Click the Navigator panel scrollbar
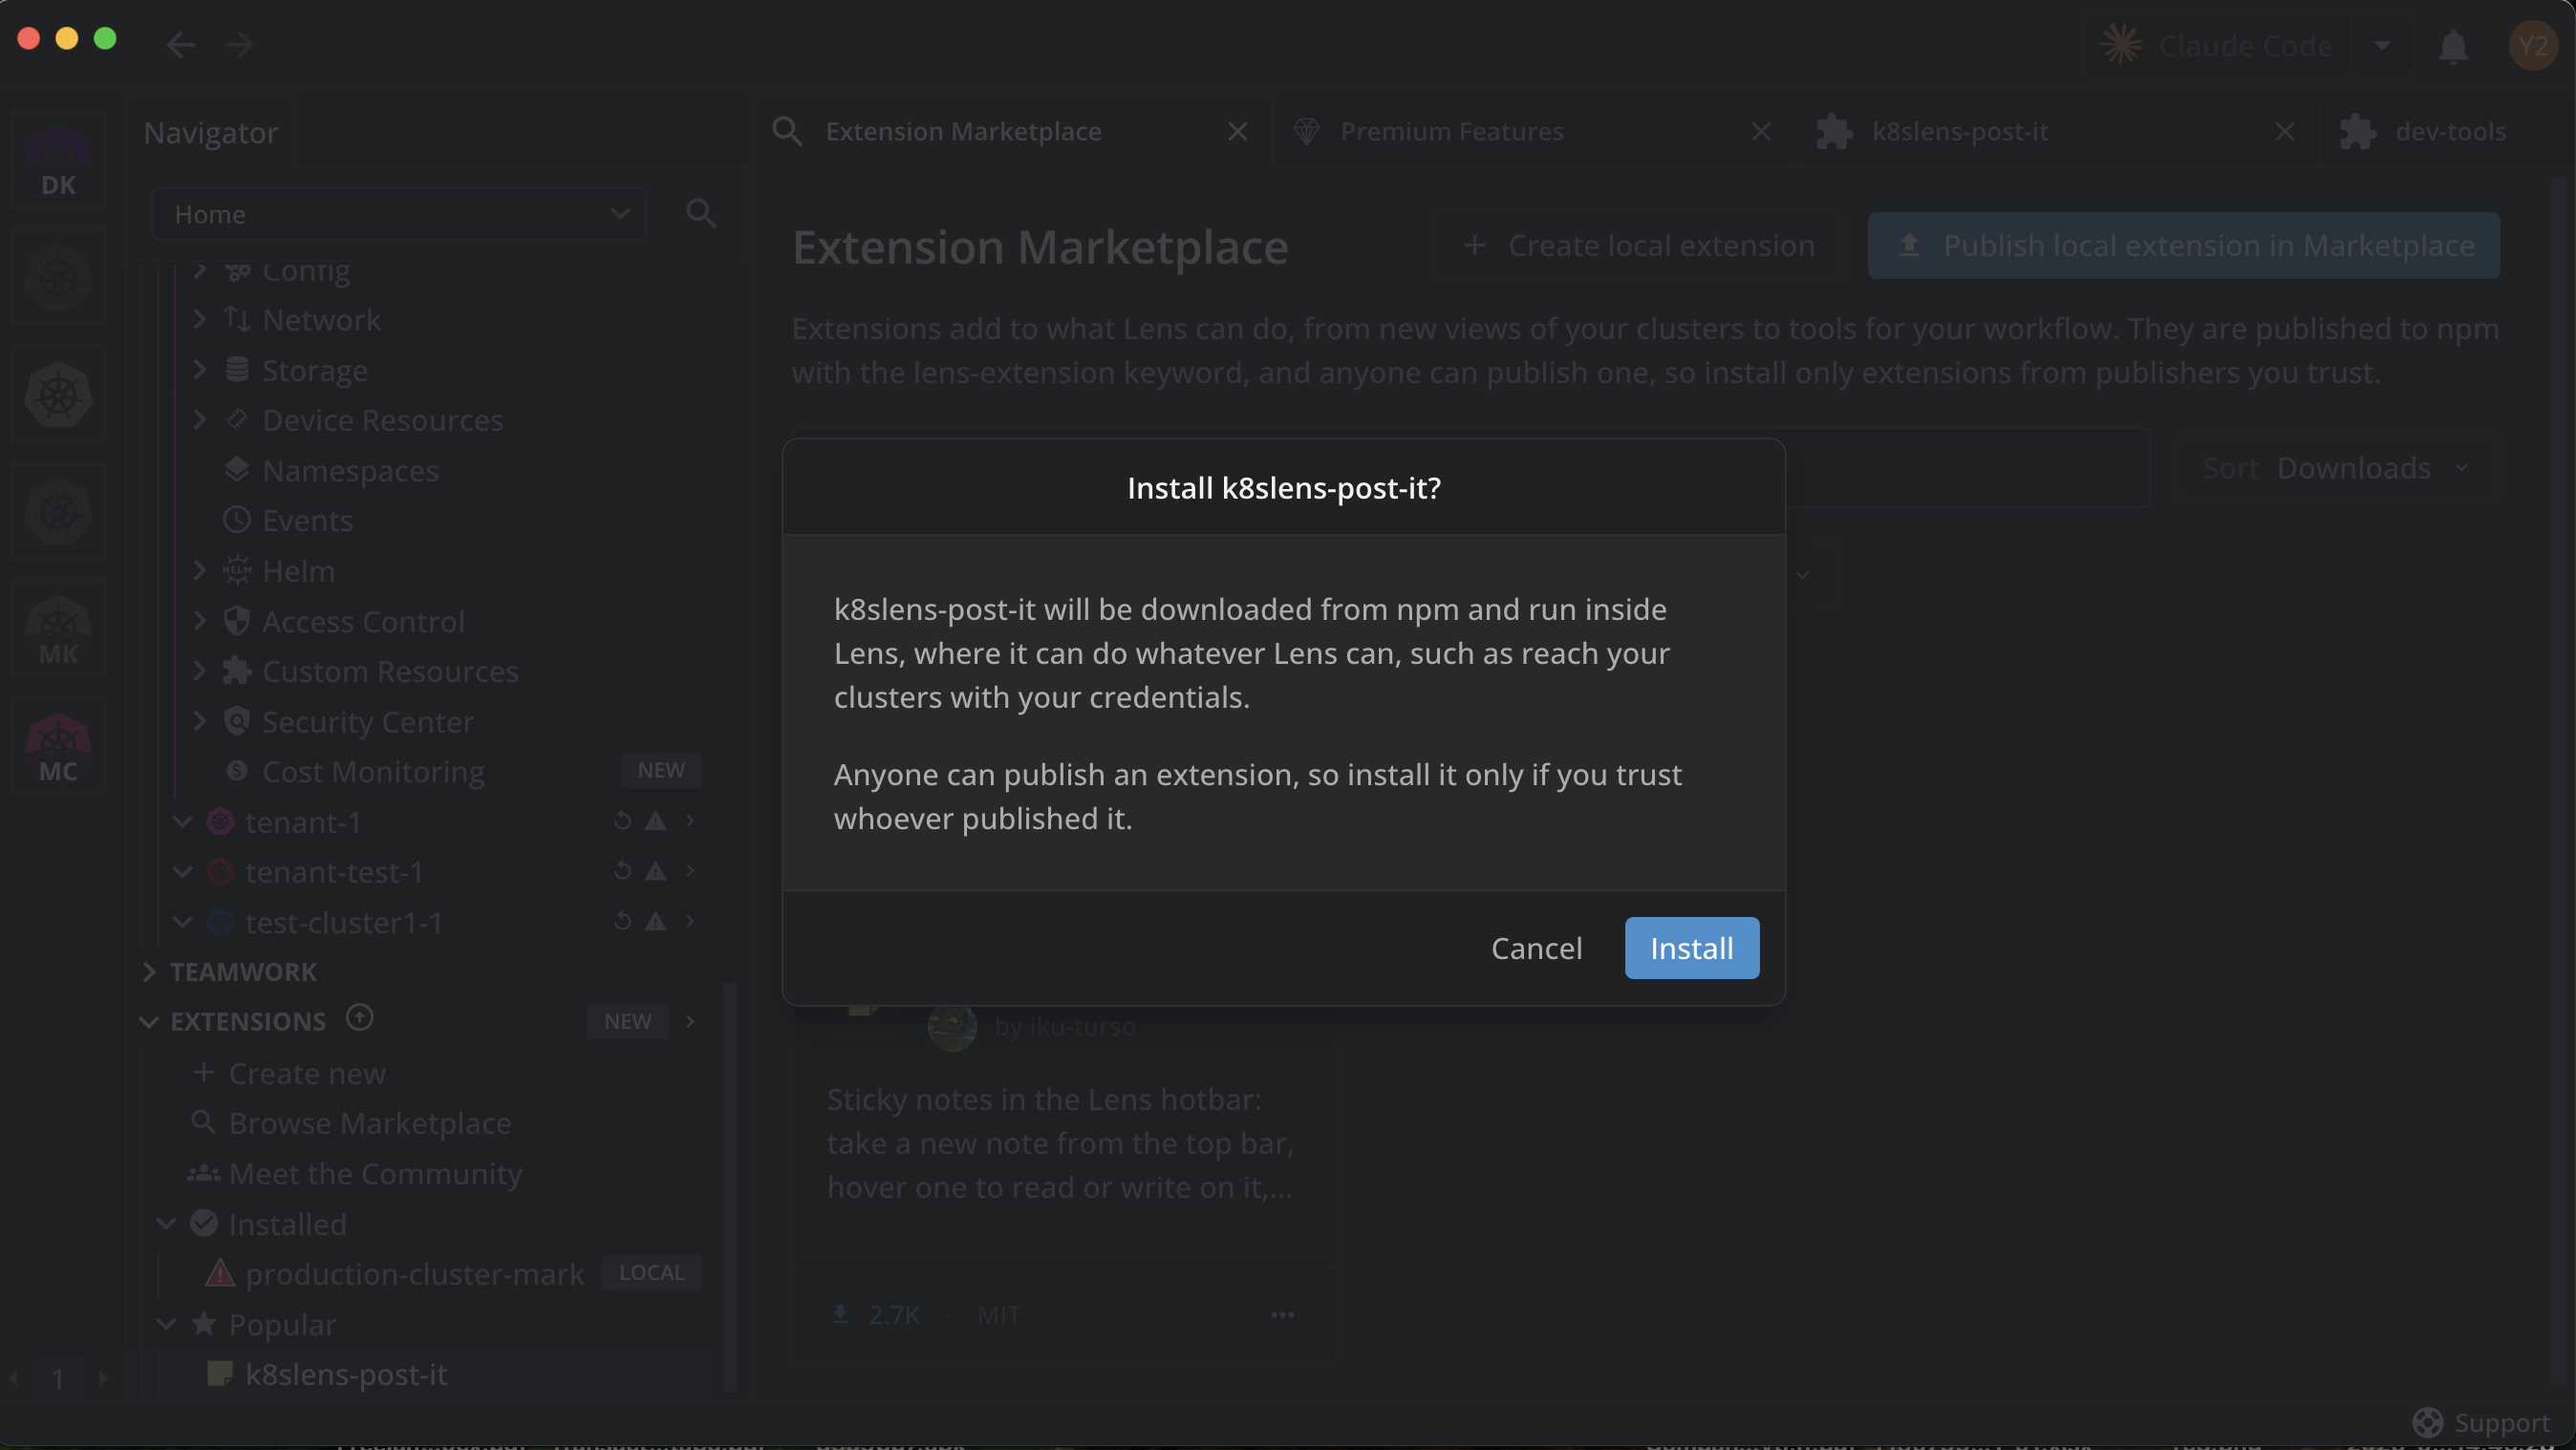The height and width of the screenshot is (1450, 2576). pos(729,1187)
